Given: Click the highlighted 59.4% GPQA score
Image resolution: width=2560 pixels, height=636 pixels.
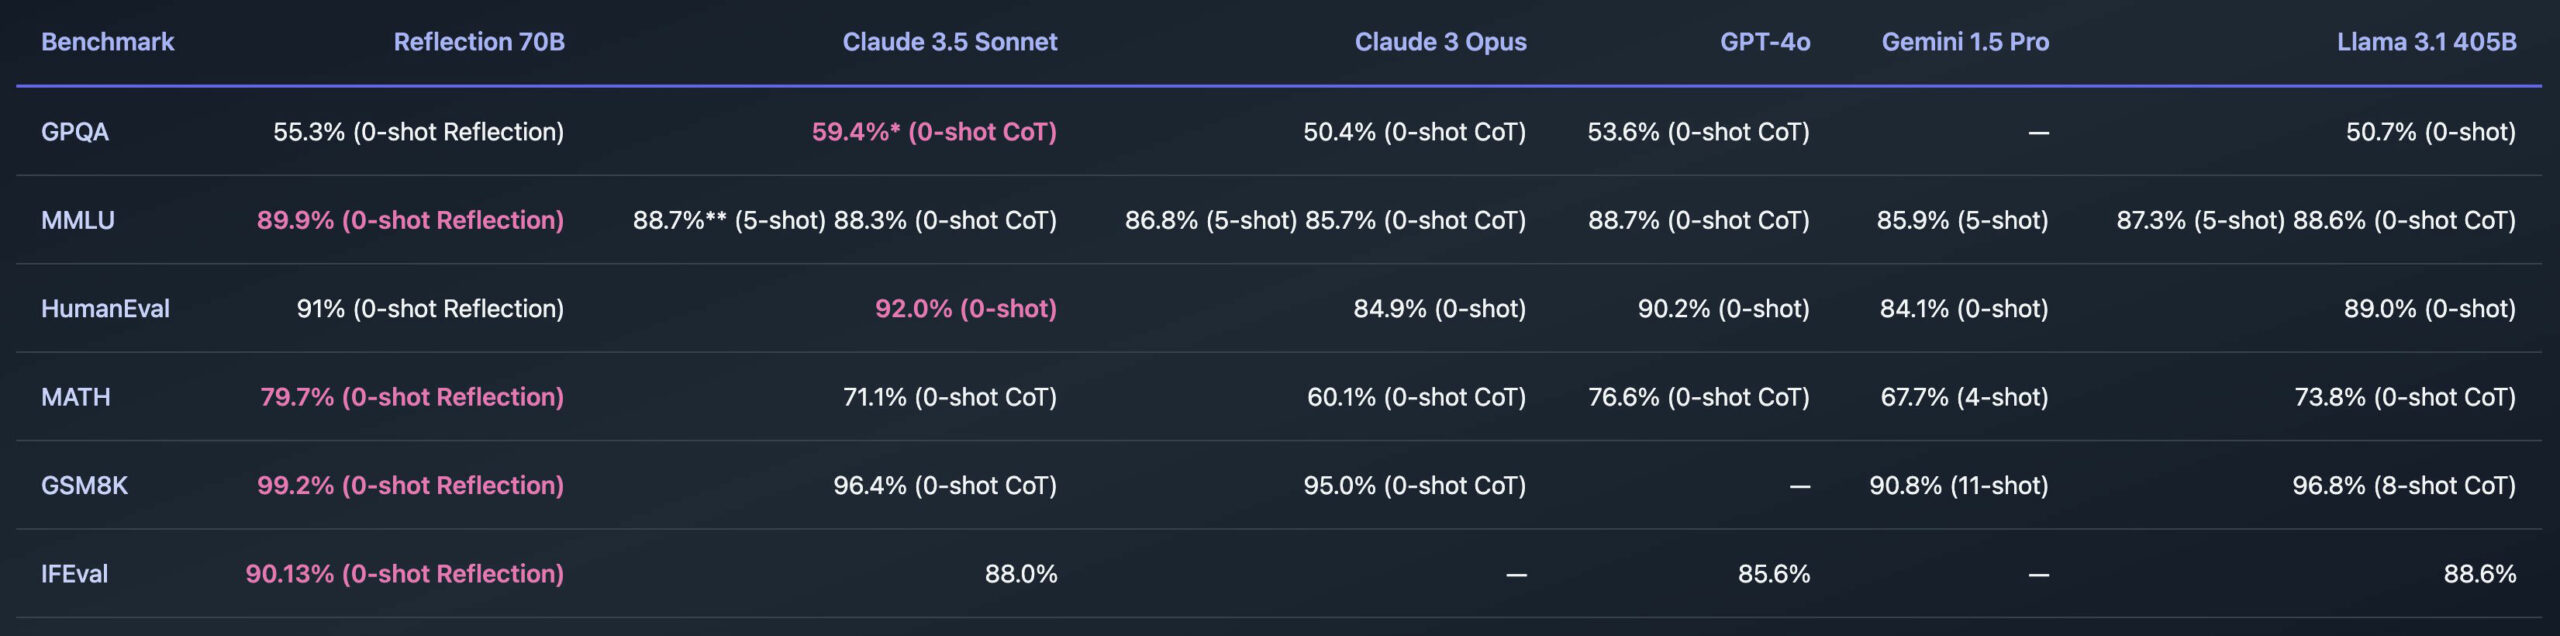Looking at the screenshot, I should tap(934, 132).
